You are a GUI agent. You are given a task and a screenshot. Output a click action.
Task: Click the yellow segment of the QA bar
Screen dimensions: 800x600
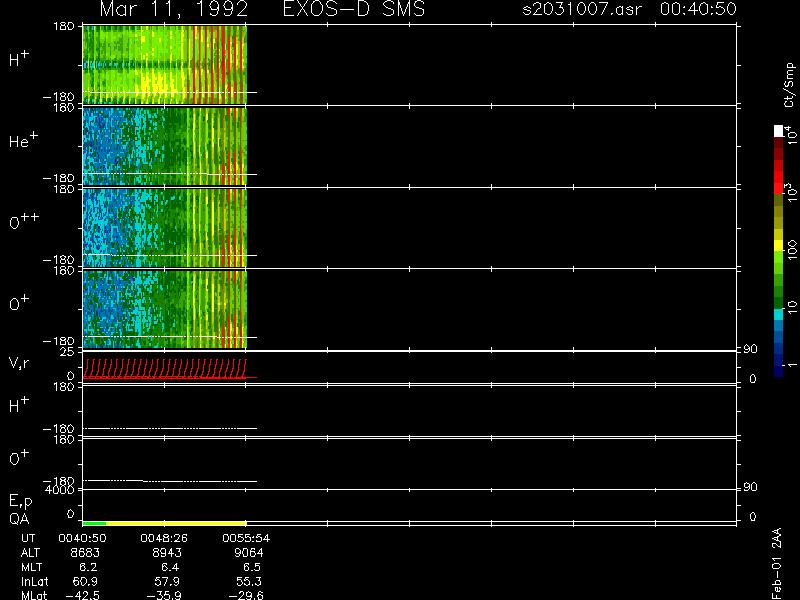176,523
